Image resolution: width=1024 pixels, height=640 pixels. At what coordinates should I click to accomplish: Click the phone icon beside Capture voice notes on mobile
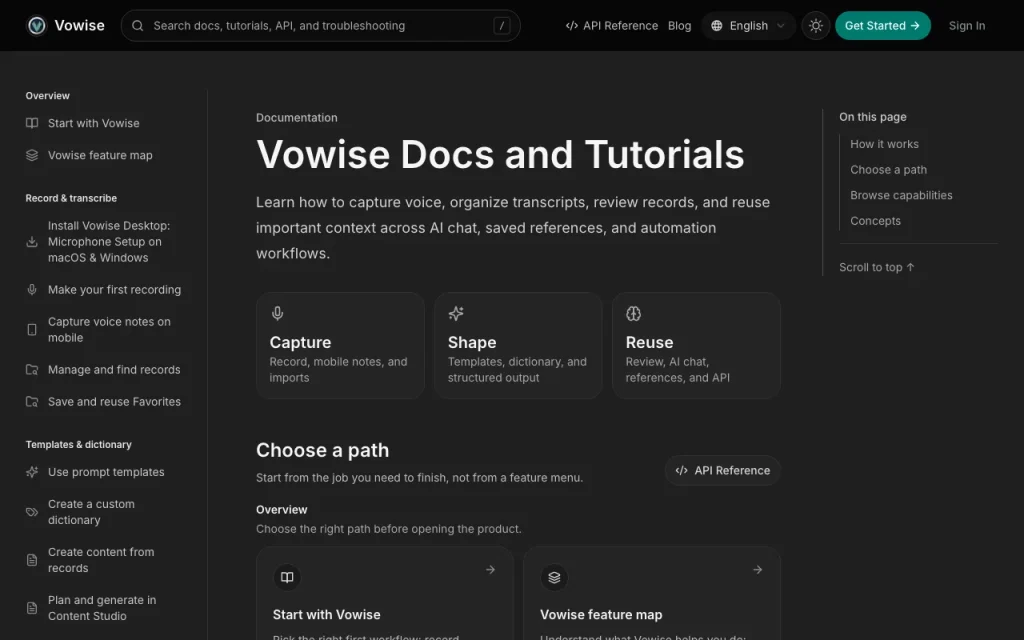32,330
